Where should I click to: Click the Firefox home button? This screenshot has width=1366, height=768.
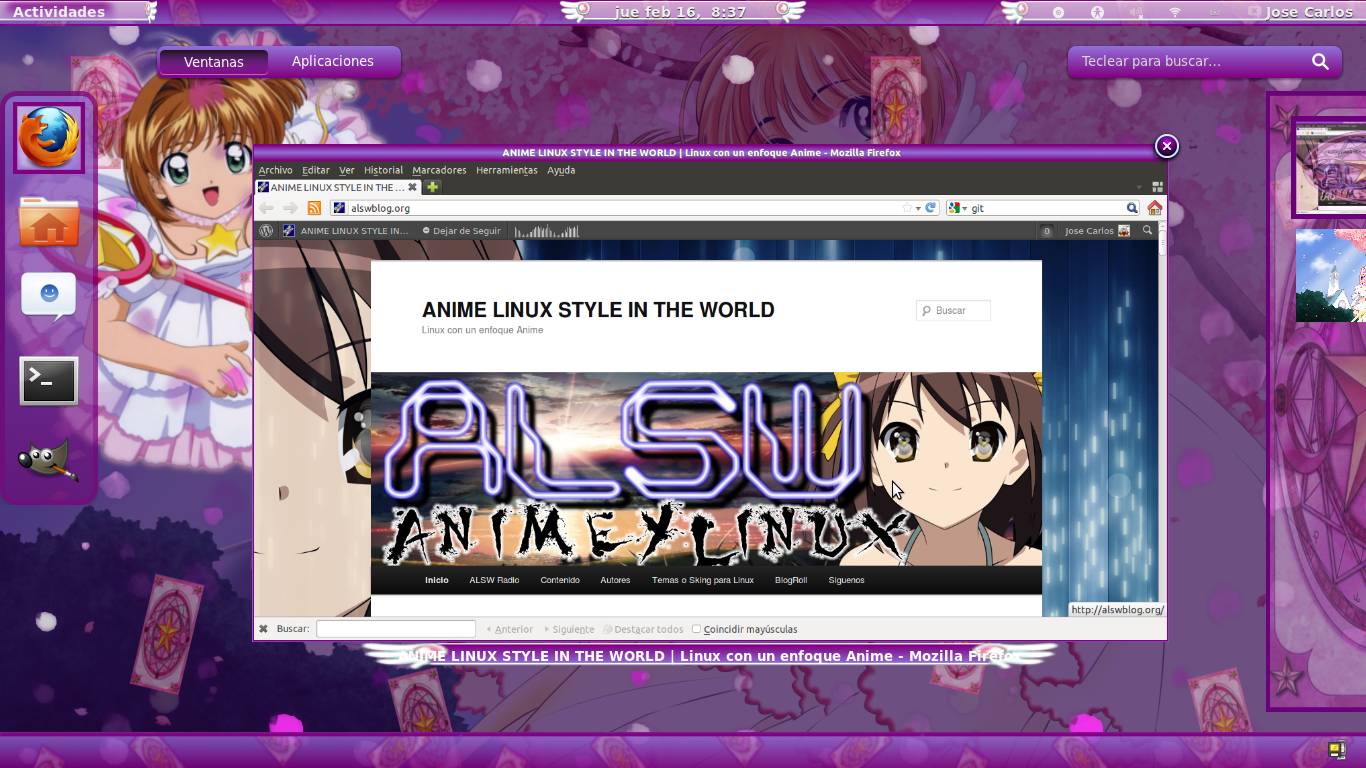point(1154,208)
